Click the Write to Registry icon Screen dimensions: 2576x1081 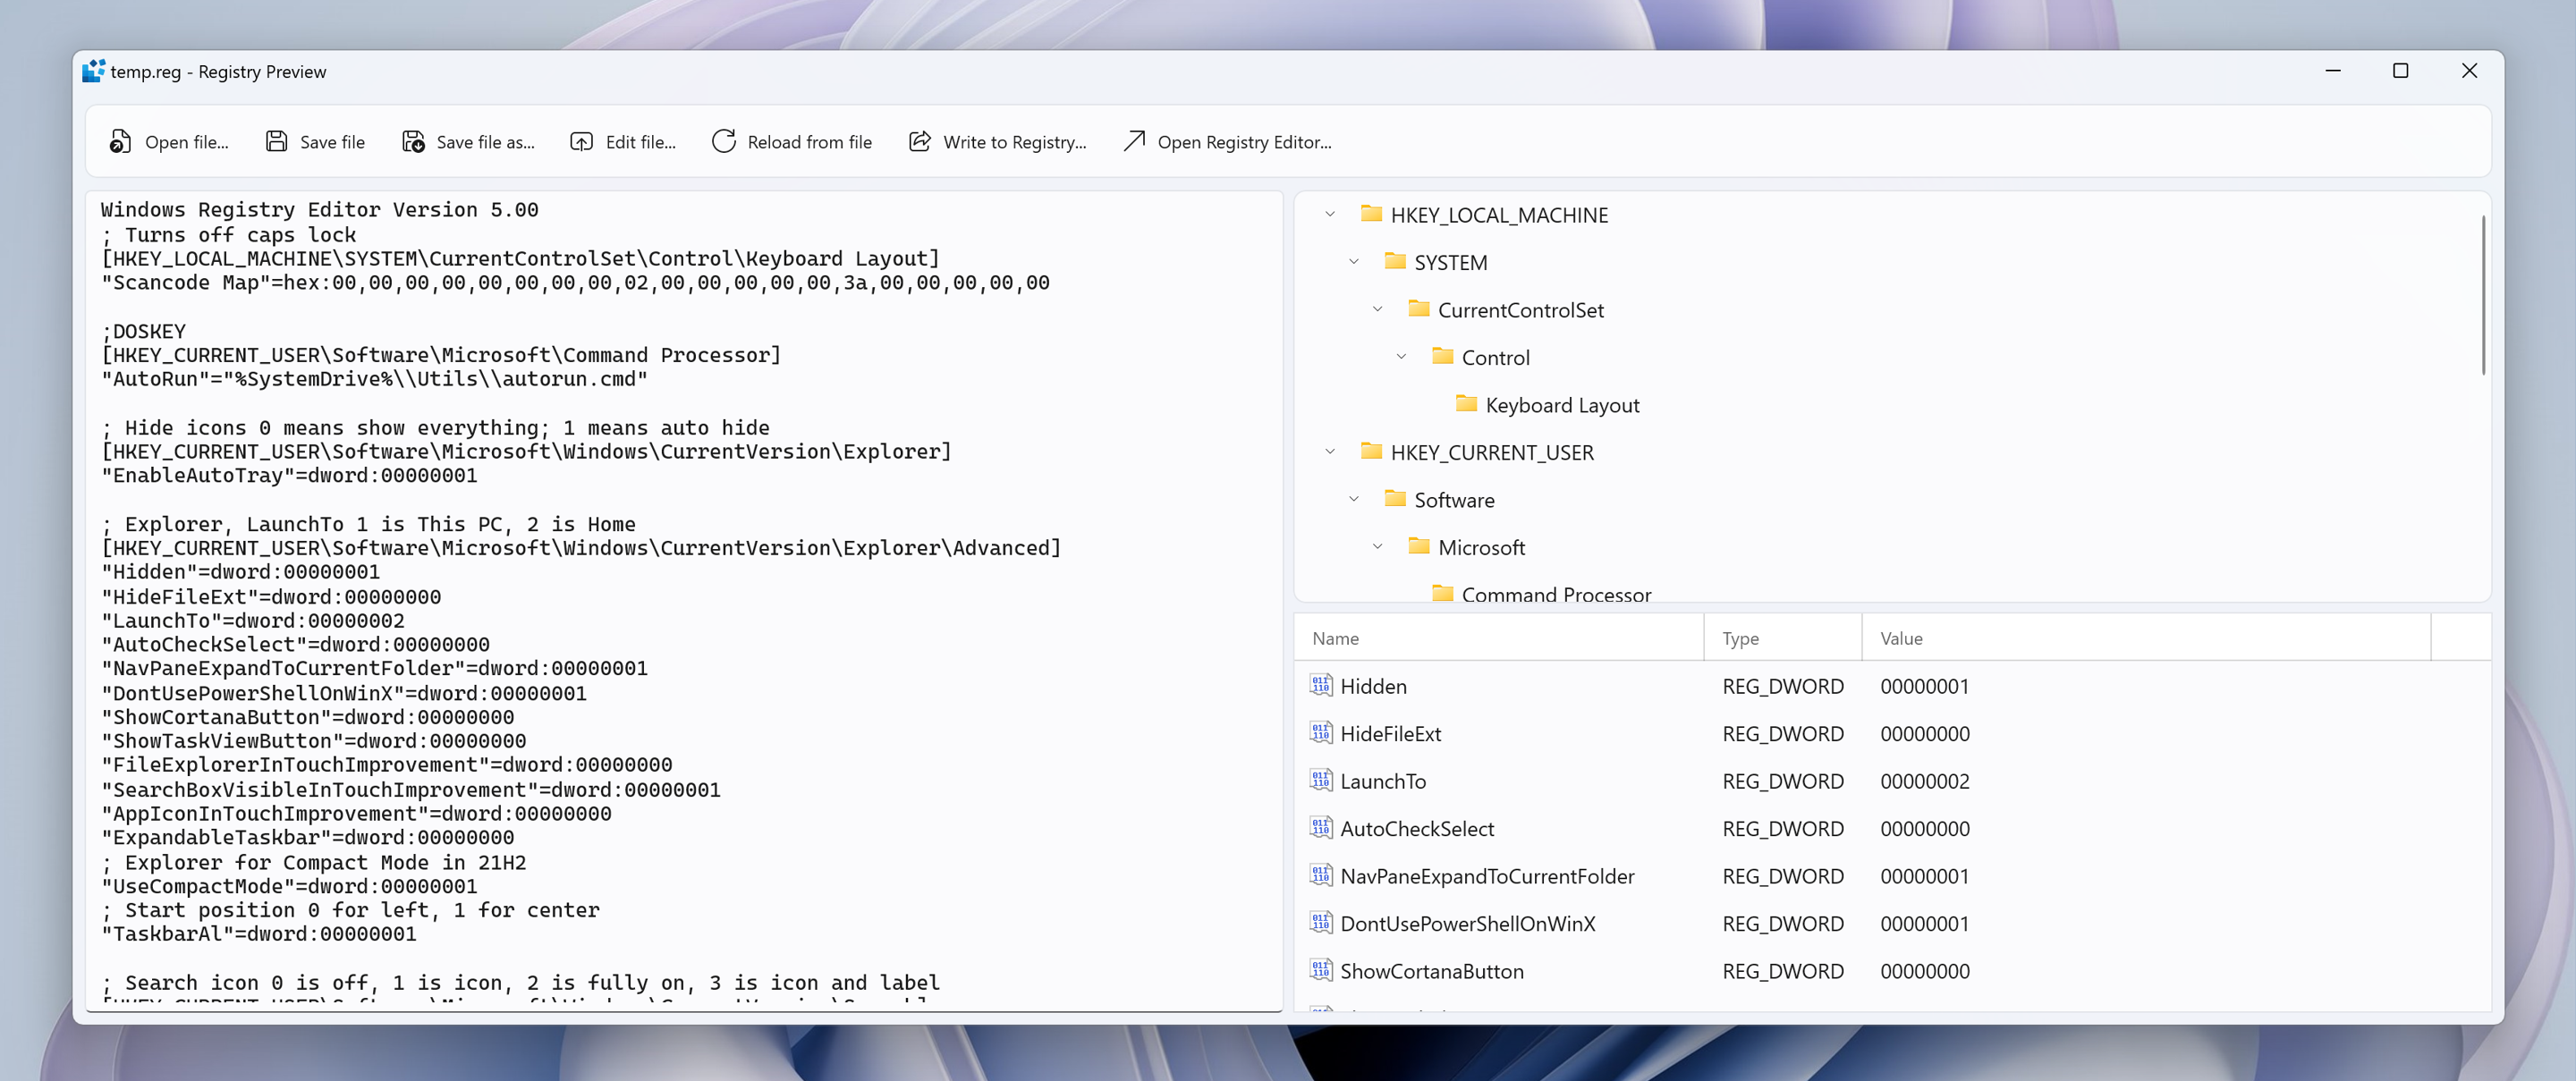pos(919,142)
